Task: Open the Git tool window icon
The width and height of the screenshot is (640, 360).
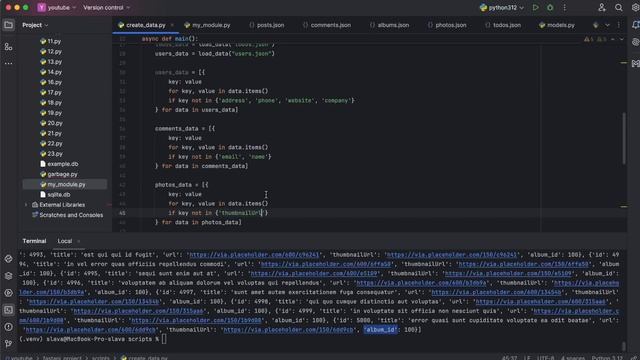Action: click(x=8, y=344)
